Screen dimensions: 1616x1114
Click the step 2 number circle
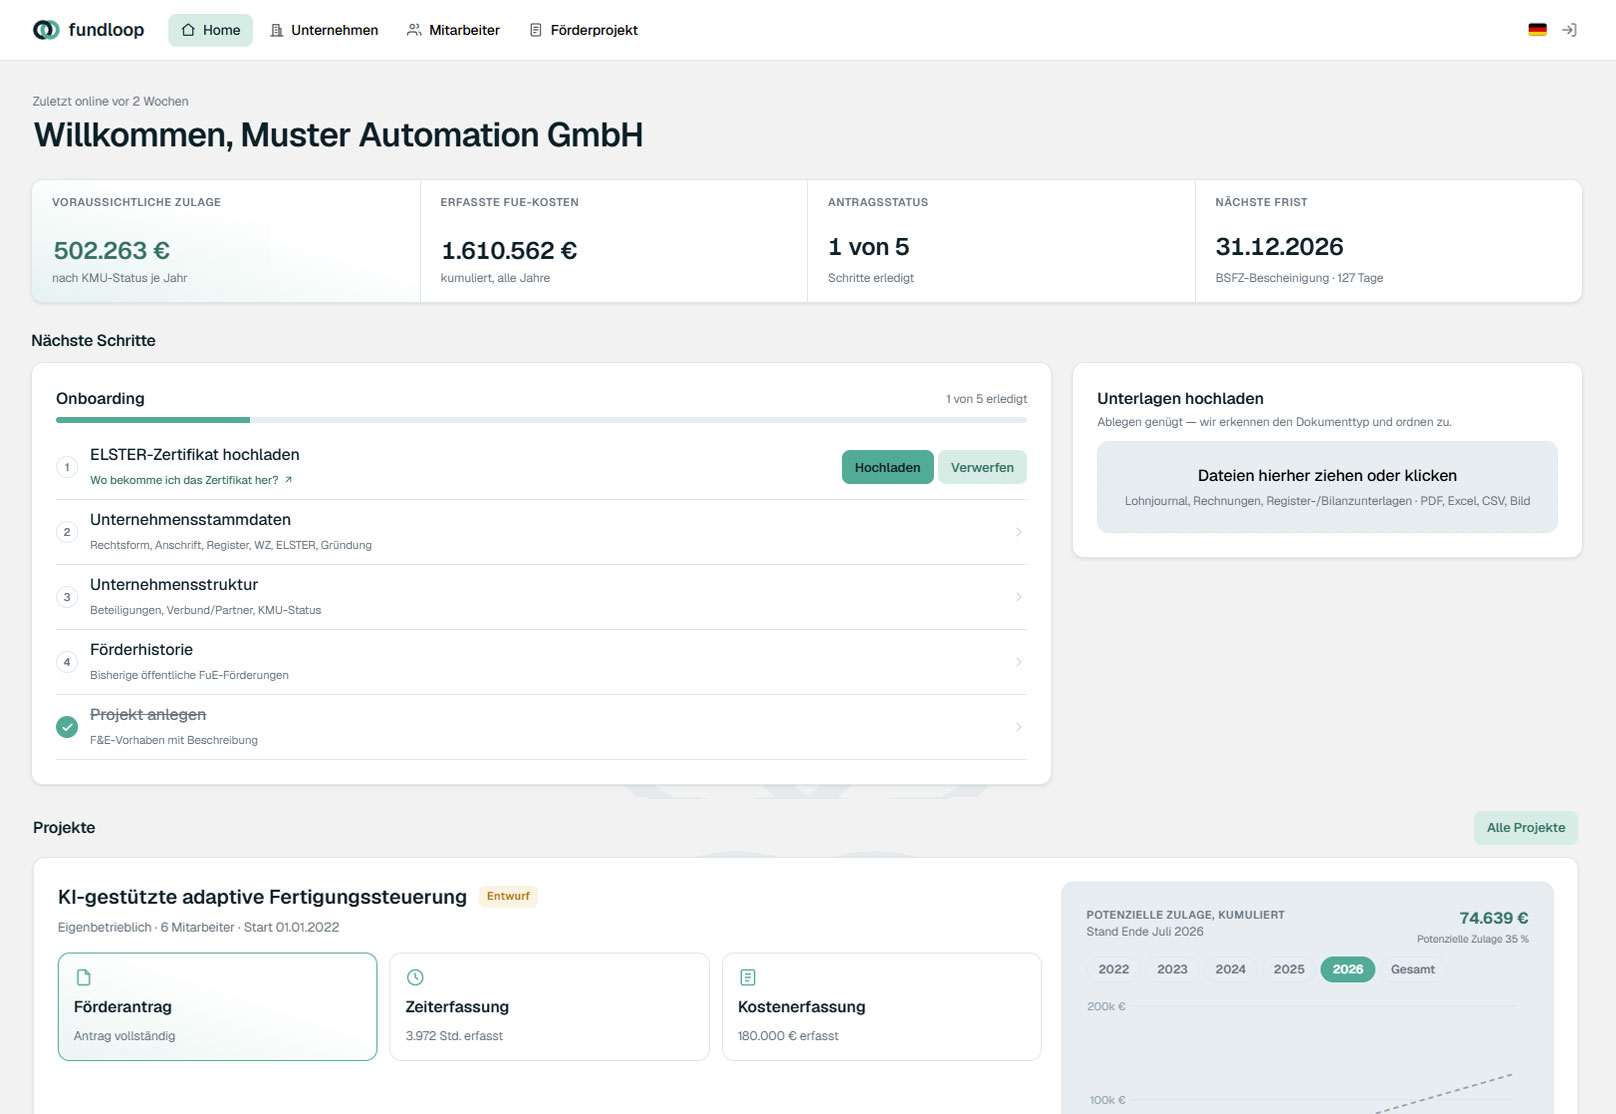pyautogui.click(x=67, y=532)
